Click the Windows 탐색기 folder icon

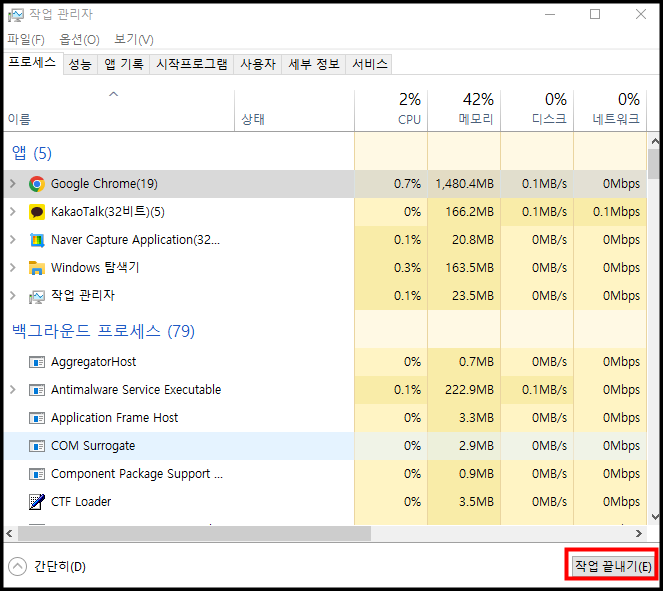click(x=37, y=268)
